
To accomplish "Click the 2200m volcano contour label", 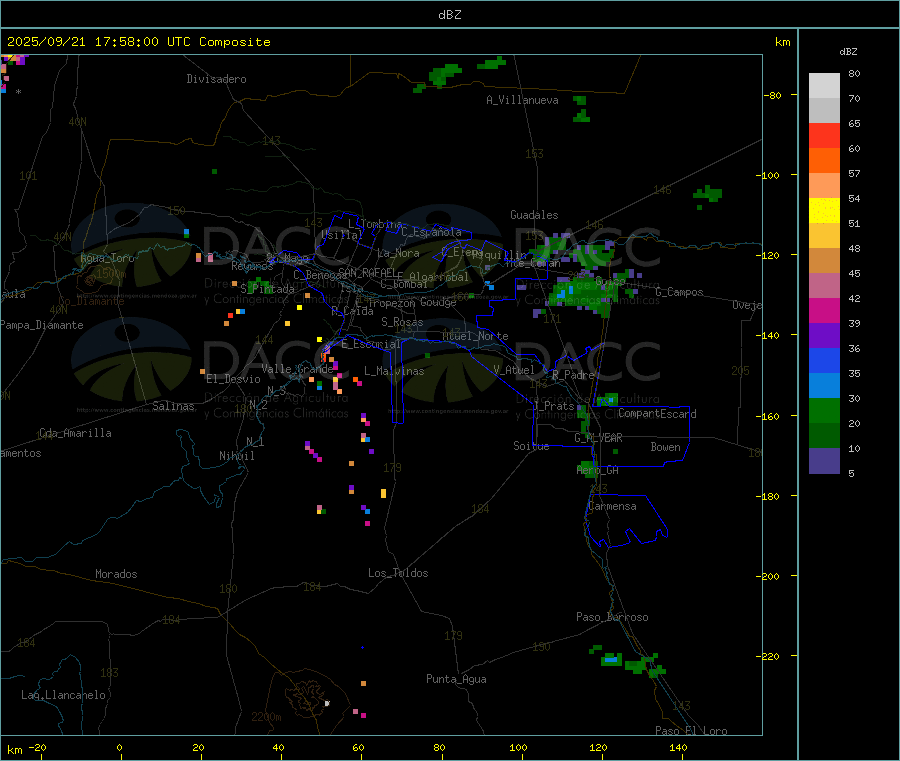I will point(266,717).
